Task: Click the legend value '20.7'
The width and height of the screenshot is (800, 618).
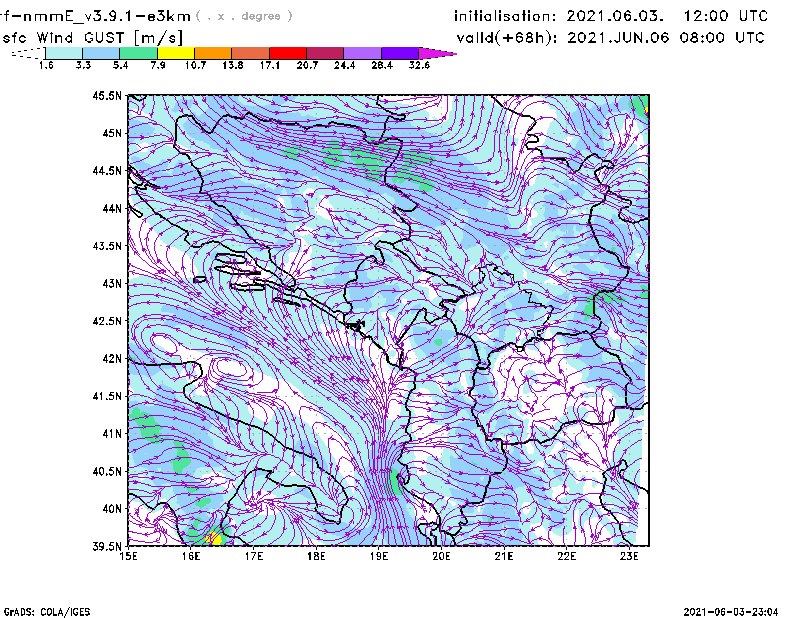Action: [x=307, y=65]
